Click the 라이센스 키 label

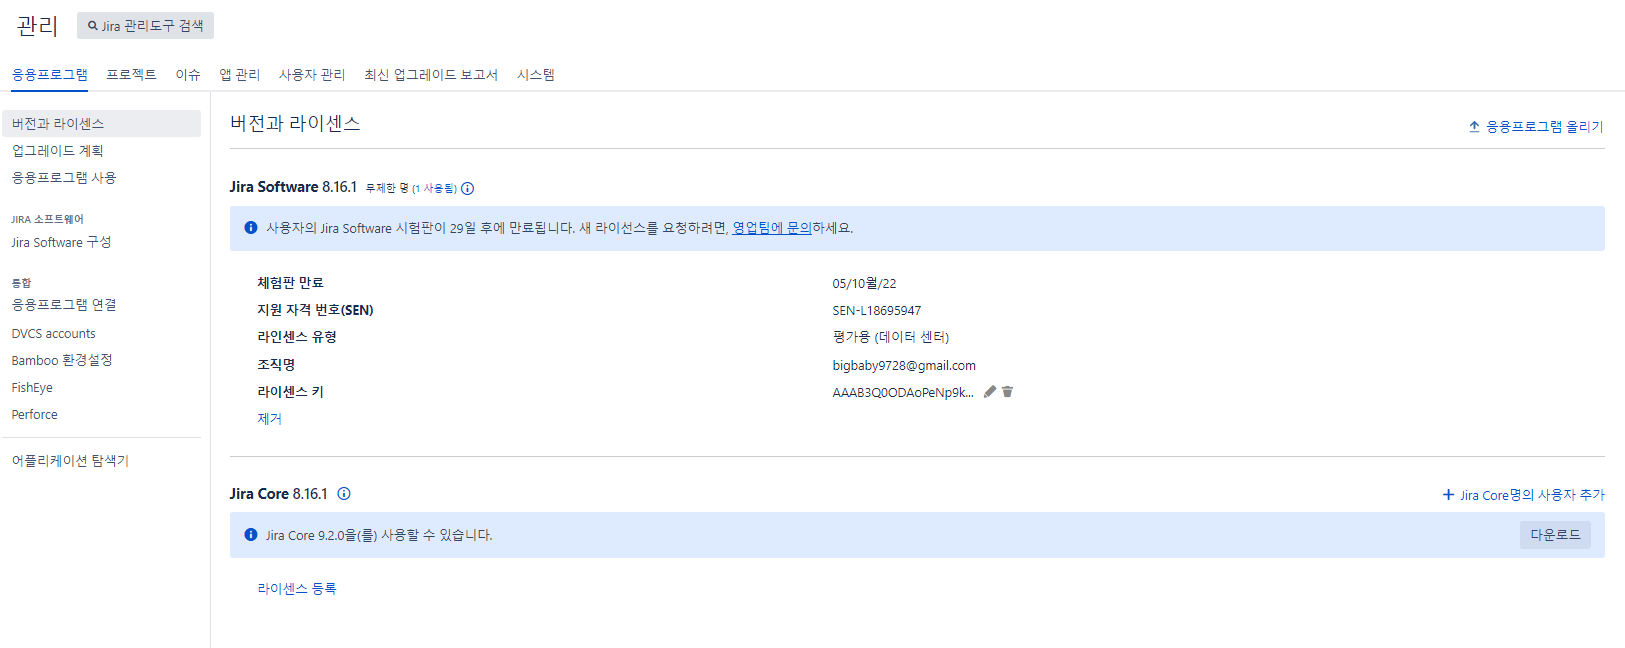pyautogui.click(x=291, y=392)
